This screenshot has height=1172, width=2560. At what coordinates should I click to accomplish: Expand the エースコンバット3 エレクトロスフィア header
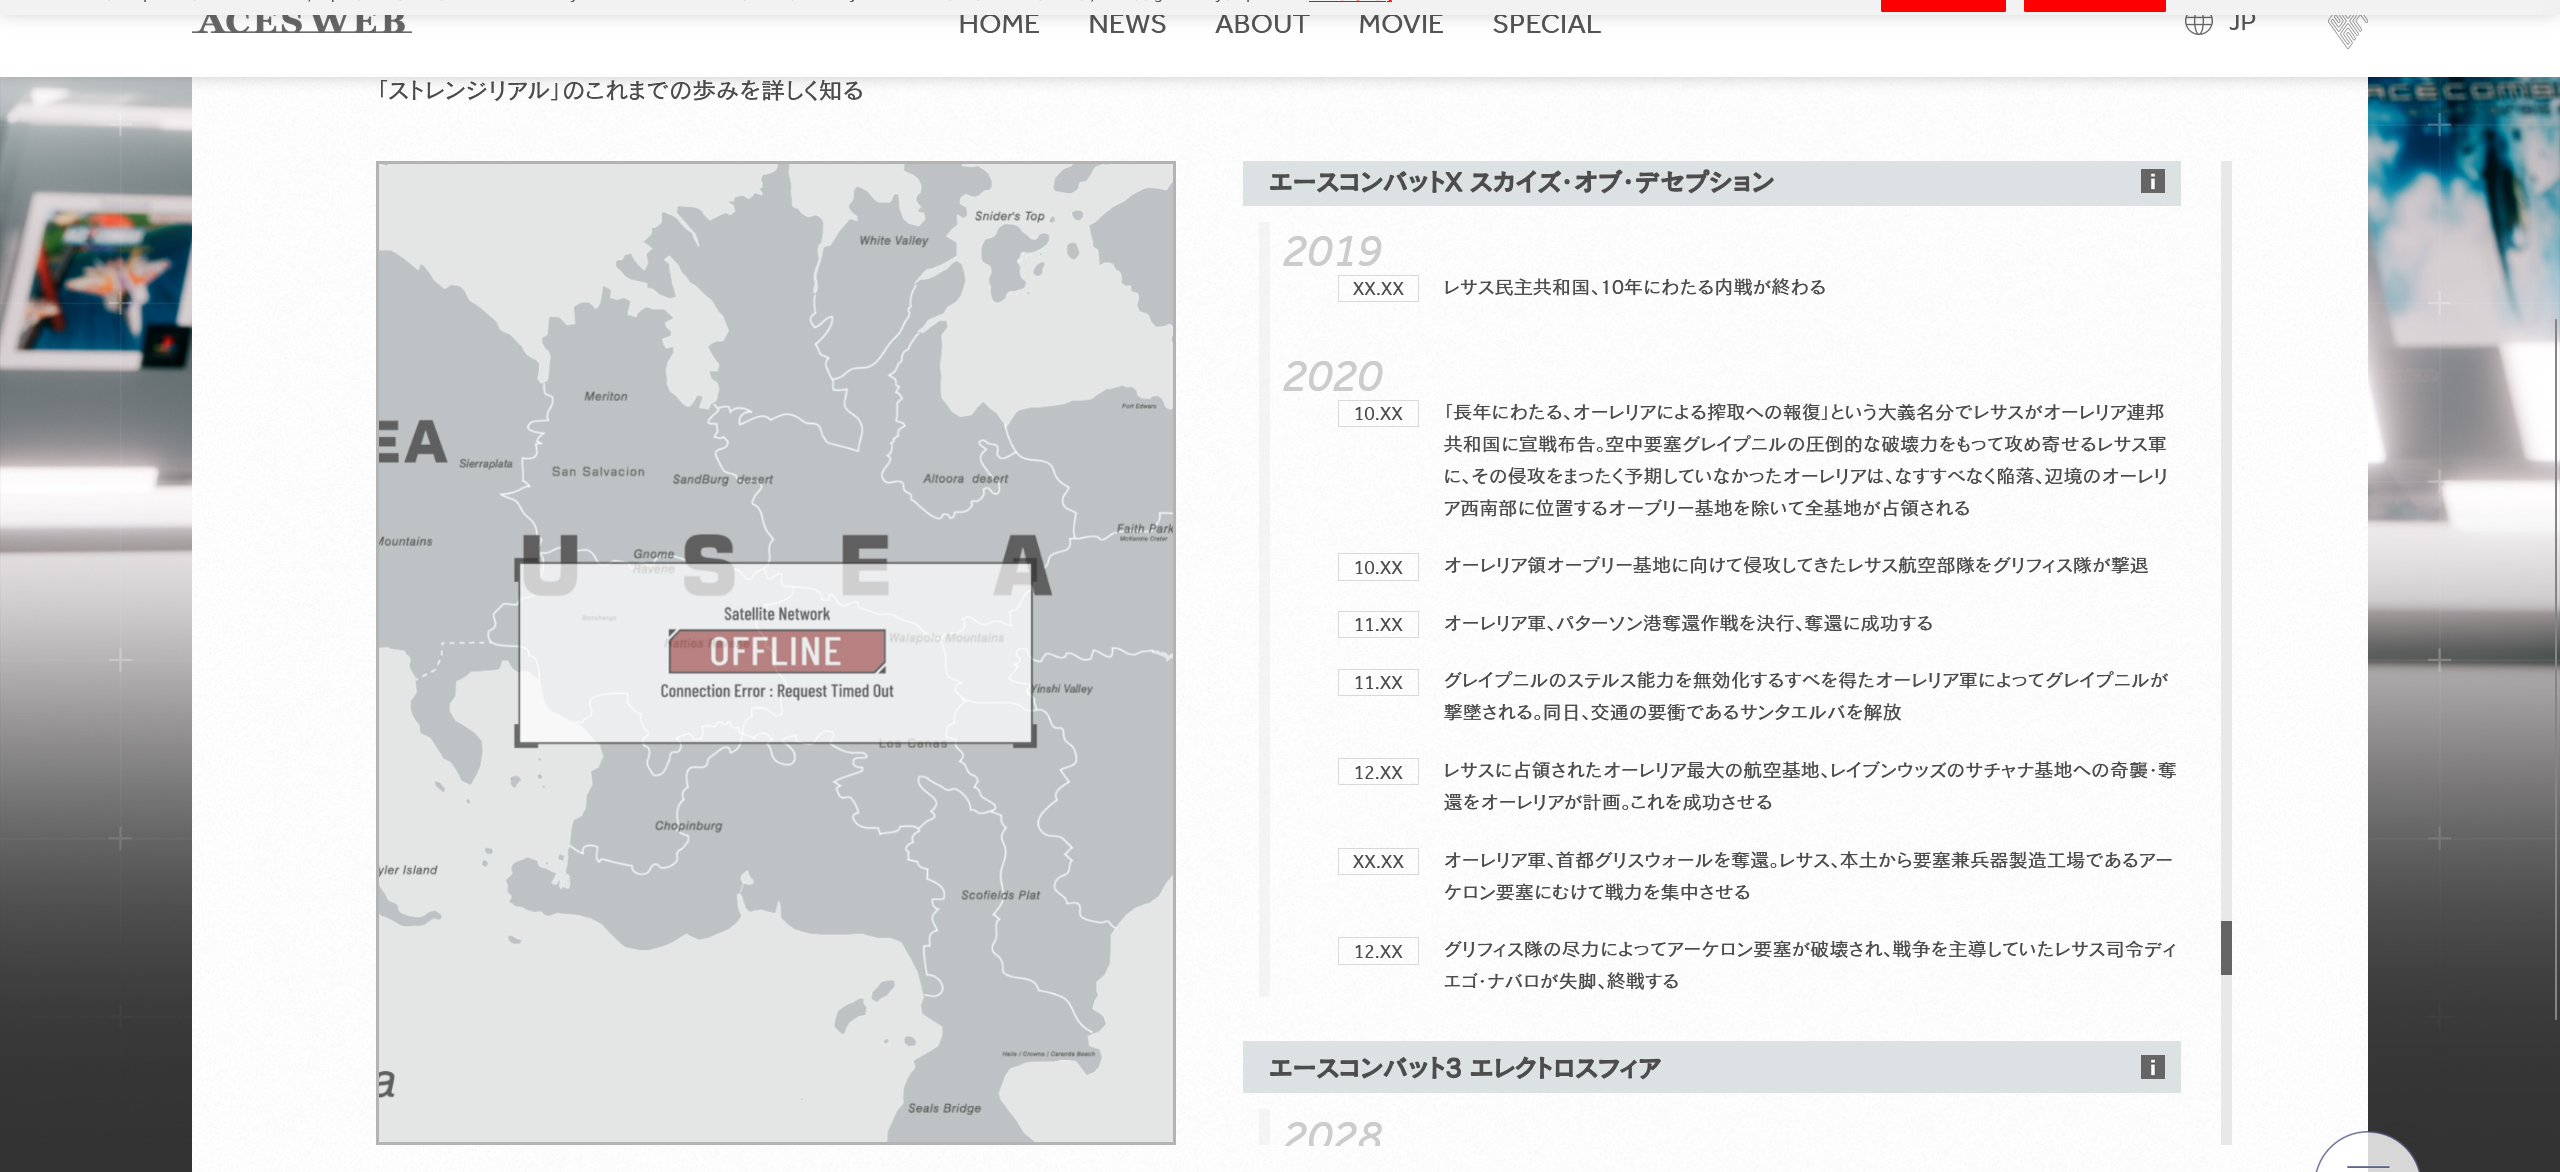1711,1067
